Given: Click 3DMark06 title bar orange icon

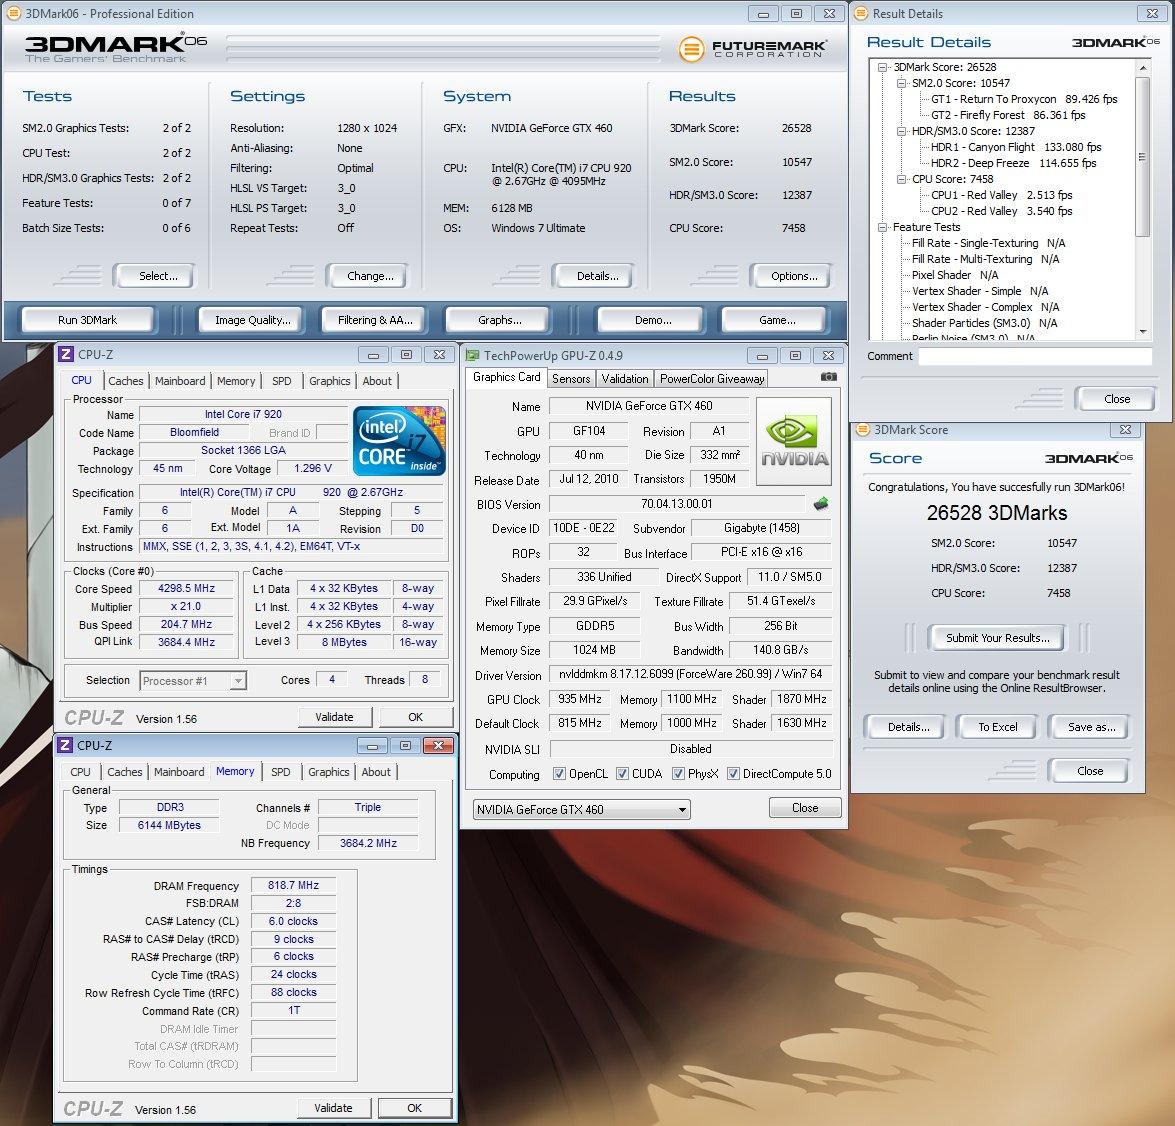Looking at the screenshot, I should point(13,13).
